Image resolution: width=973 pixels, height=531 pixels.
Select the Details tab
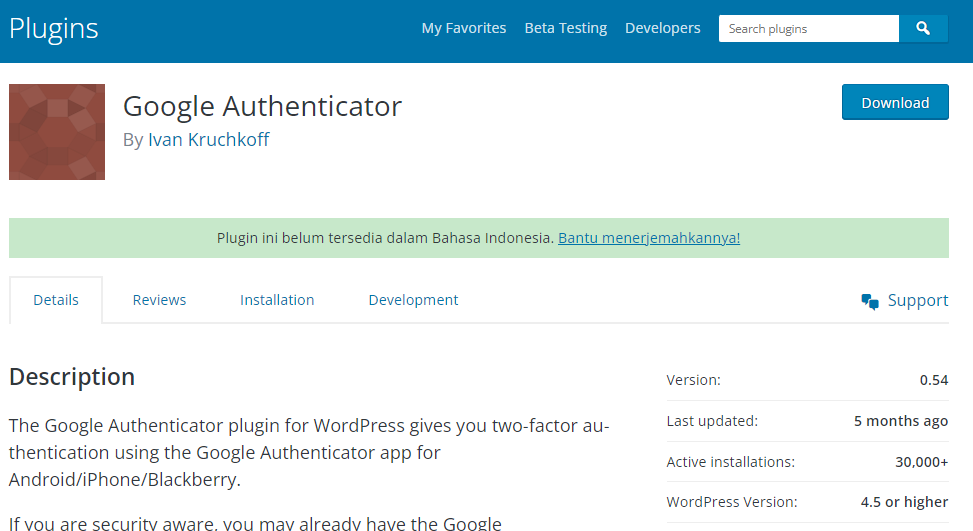click(x=56, y=300)
